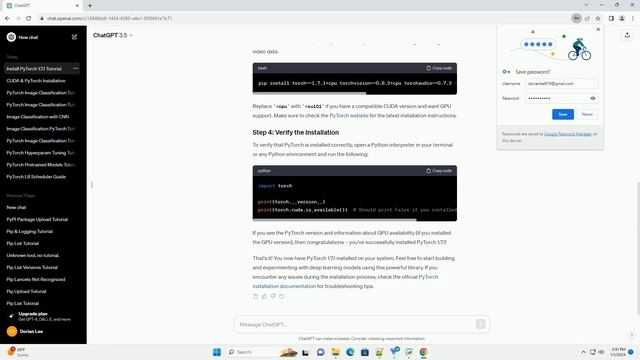Viewport: 640px width, 360px height.
Task: Show password with the eye icon
Action: click(593, 98)
